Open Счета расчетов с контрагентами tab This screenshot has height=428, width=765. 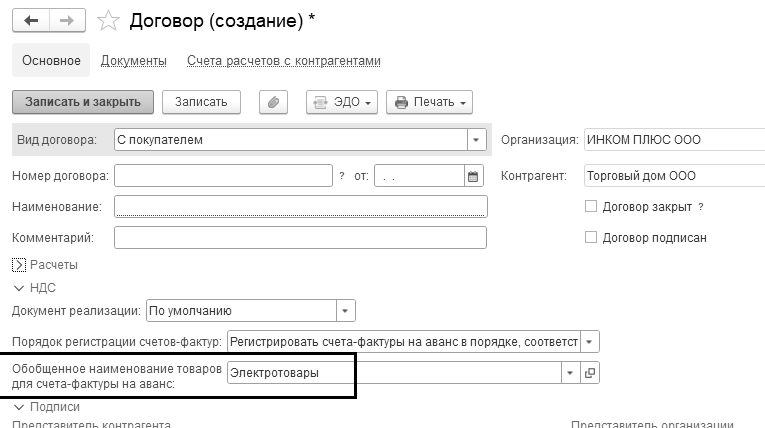pyautogui.click(x=284, y=61)
